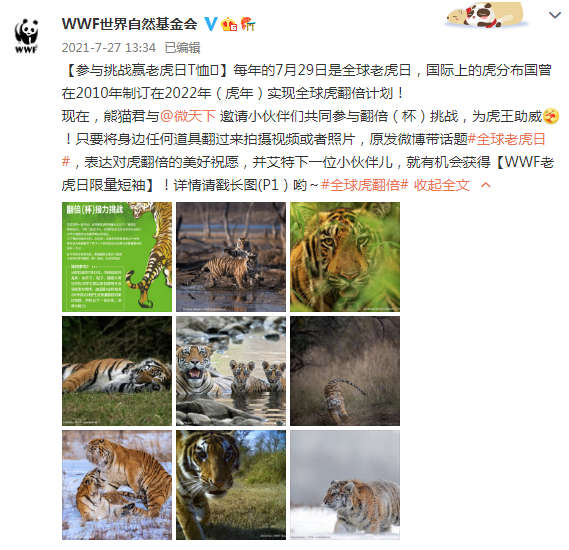Open the tigress with cubs in water photo
Screen dimensions: 569x550
tap(231, 371)
